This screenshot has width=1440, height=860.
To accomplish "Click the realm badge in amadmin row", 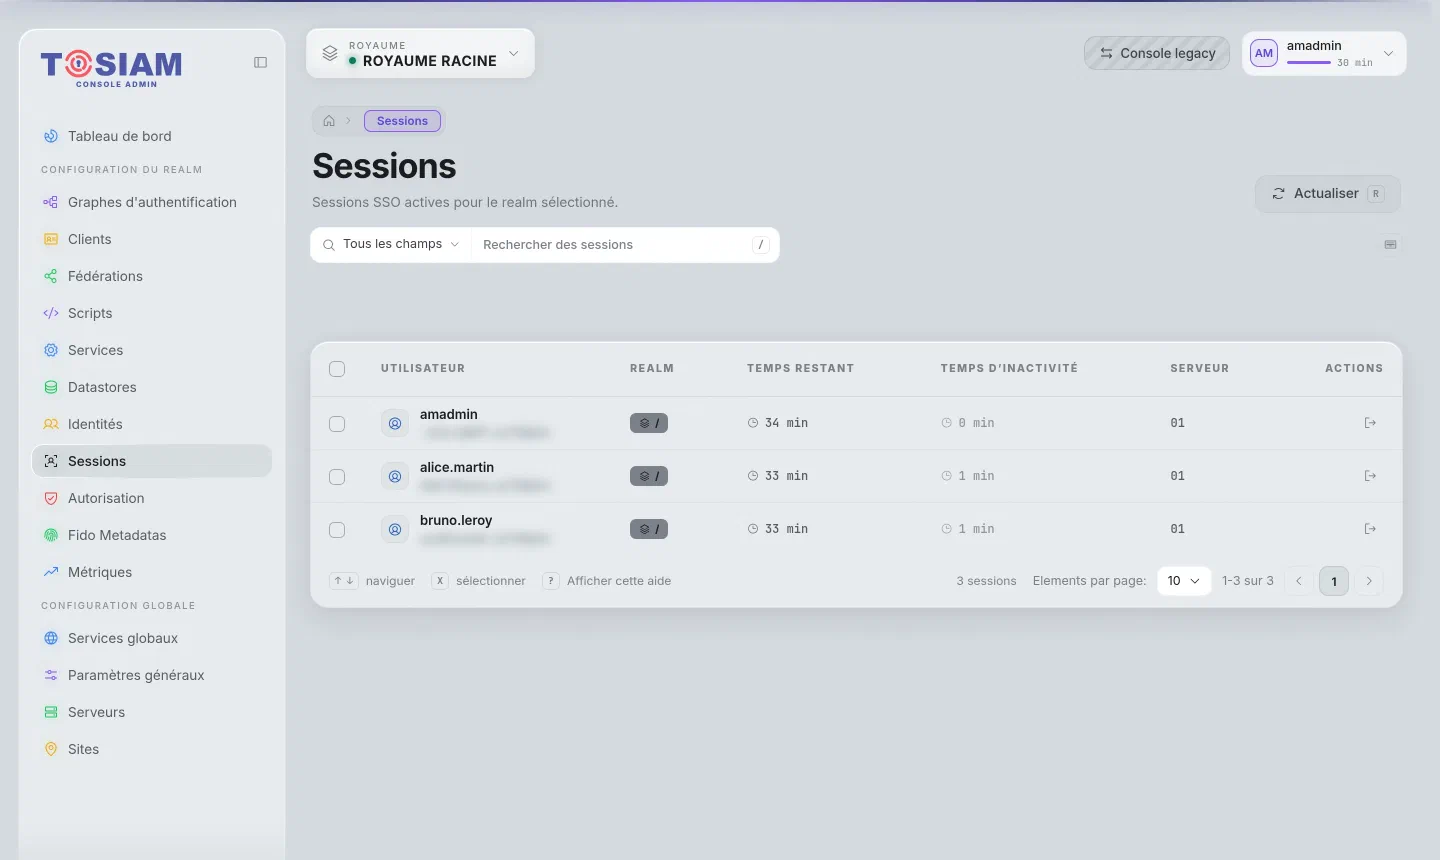I will point(649,423).
